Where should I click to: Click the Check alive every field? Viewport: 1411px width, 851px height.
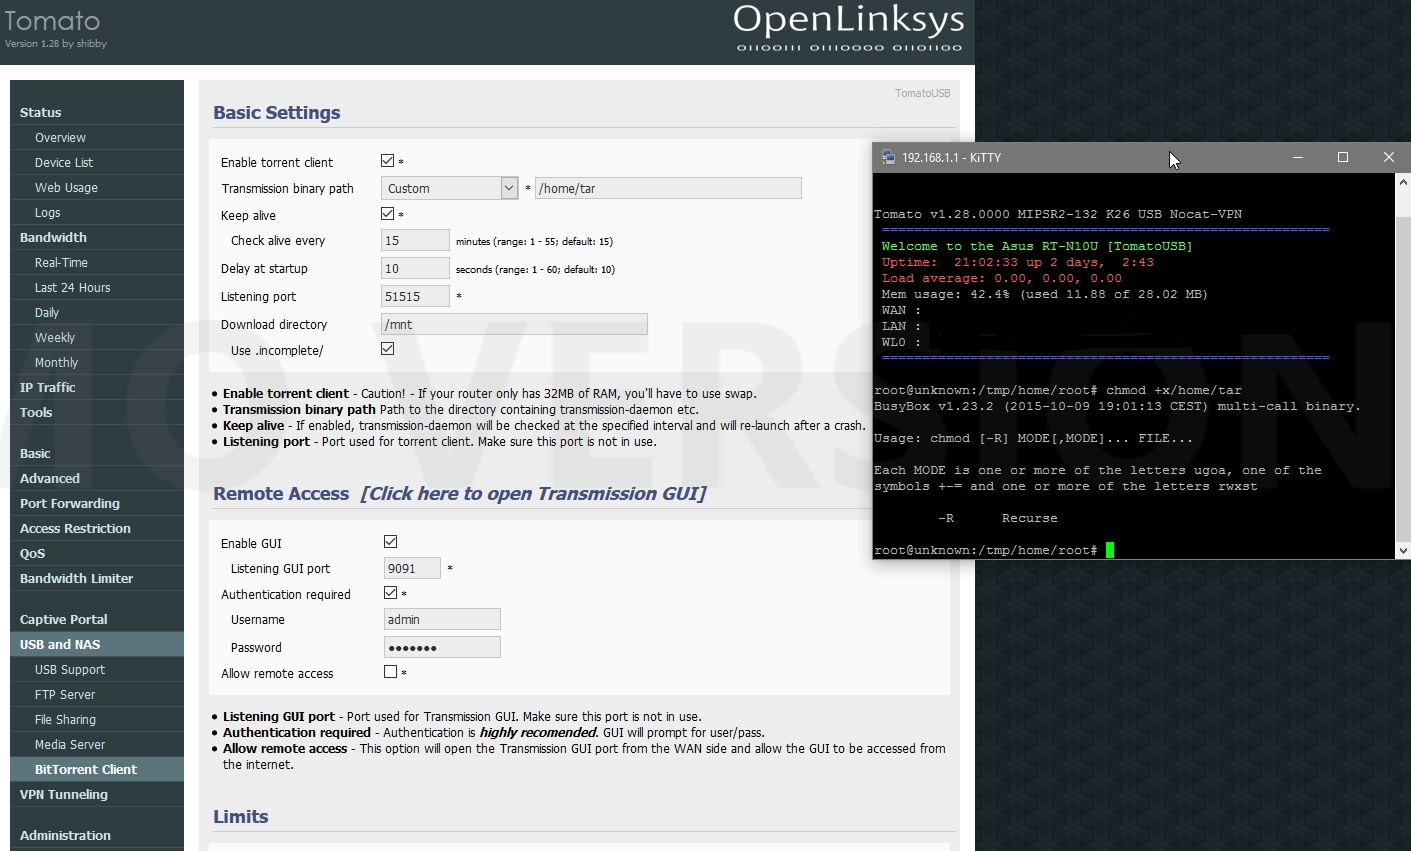[415, 240]
